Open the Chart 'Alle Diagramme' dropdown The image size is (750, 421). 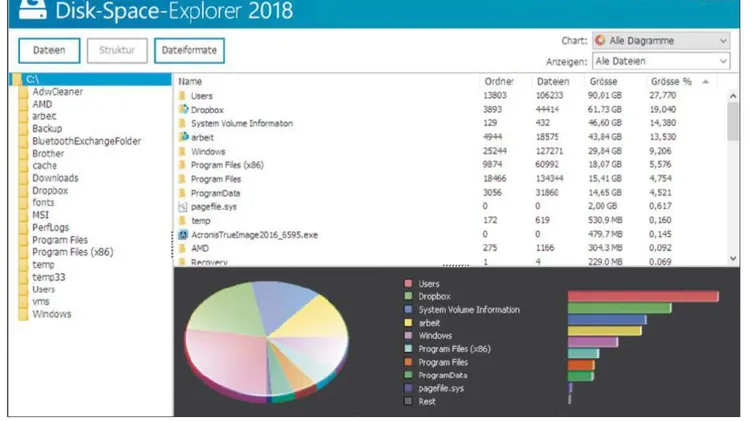(x=661, y=41)
